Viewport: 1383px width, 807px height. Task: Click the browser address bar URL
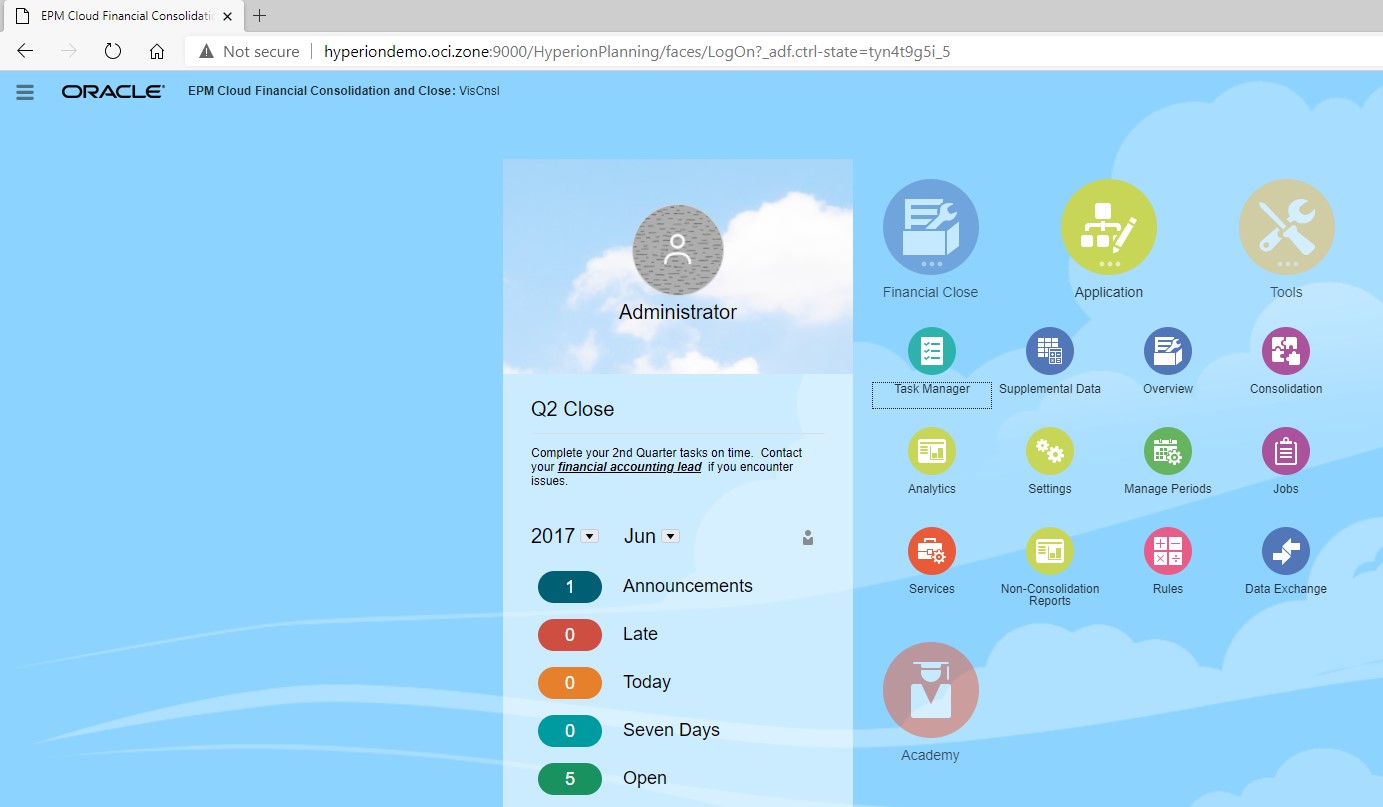[637, 51]
